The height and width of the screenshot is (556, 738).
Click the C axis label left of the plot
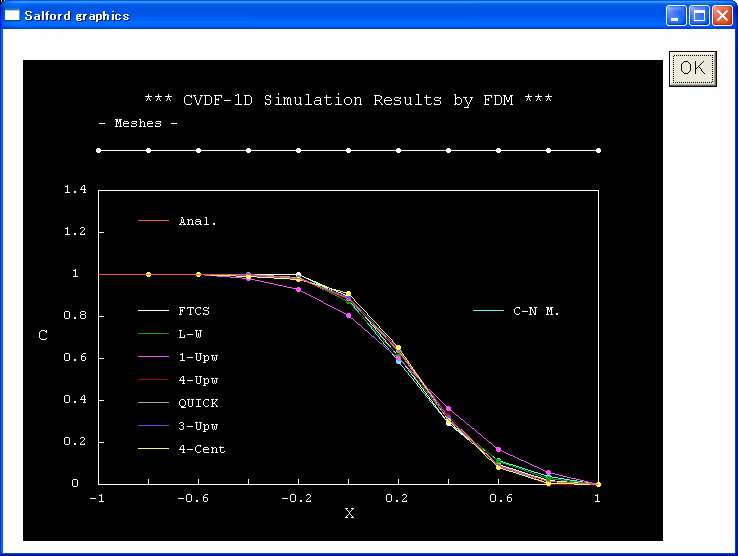42,336
